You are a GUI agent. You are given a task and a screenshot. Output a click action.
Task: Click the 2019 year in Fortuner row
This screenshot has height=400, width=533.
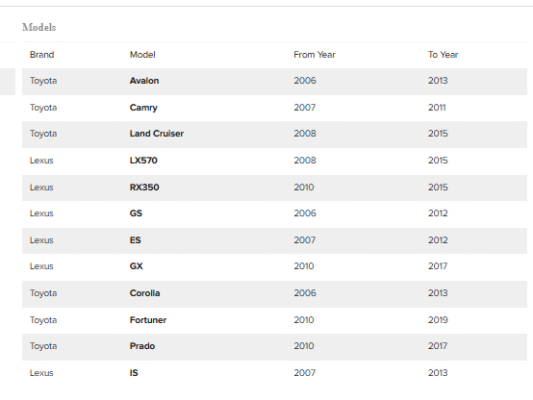pyautogui.click(x=438, y=320)
